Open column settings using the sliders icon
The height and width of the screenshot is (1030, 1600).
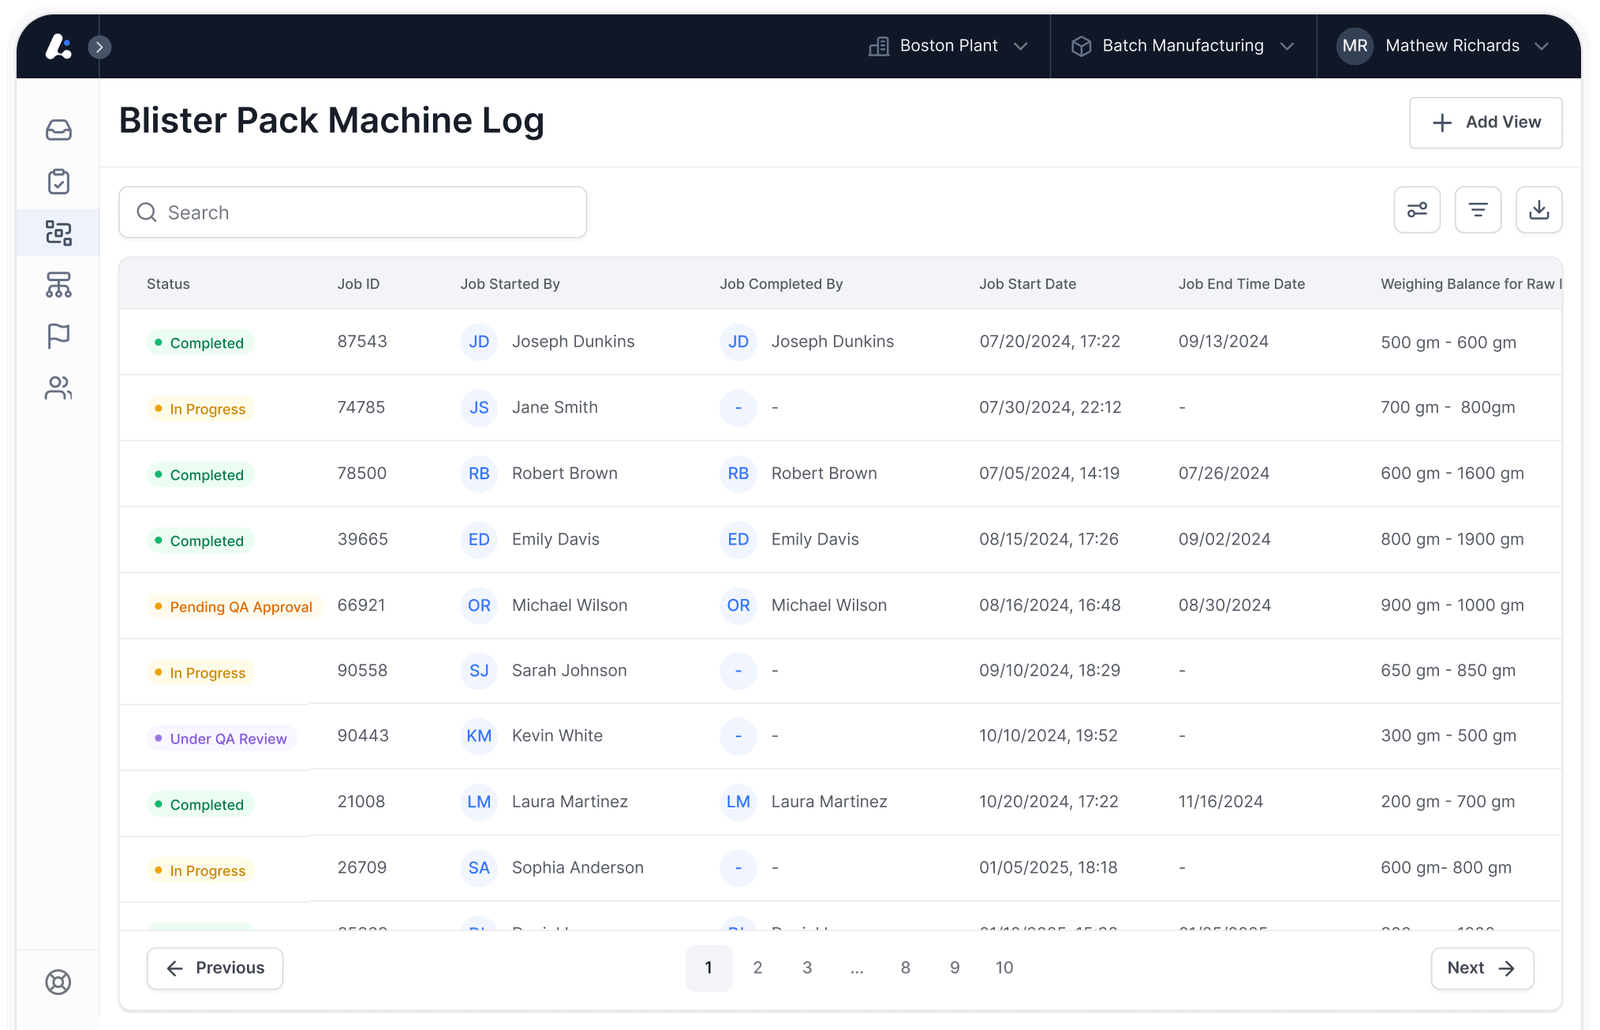(x=1417, y=210)
